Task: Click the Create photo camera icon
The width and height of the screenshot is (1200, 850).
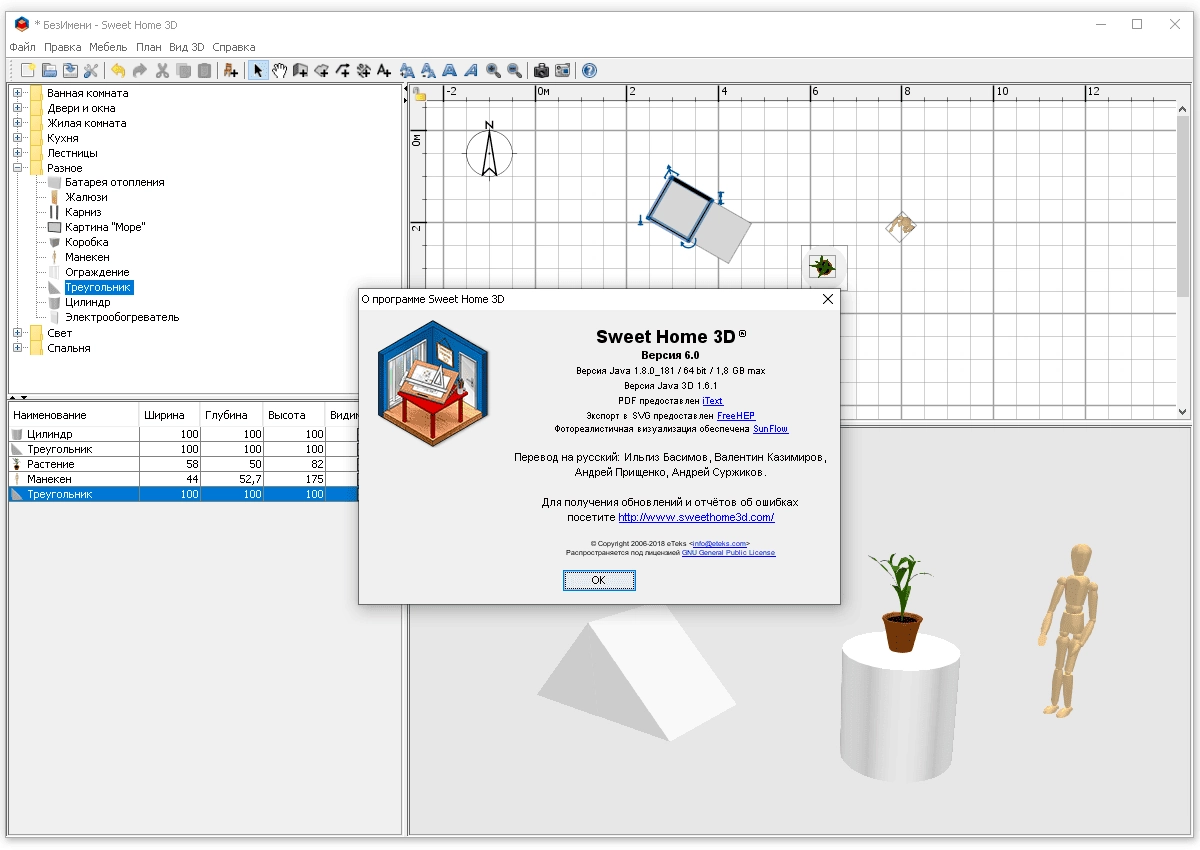Action: tap(541, 70)
